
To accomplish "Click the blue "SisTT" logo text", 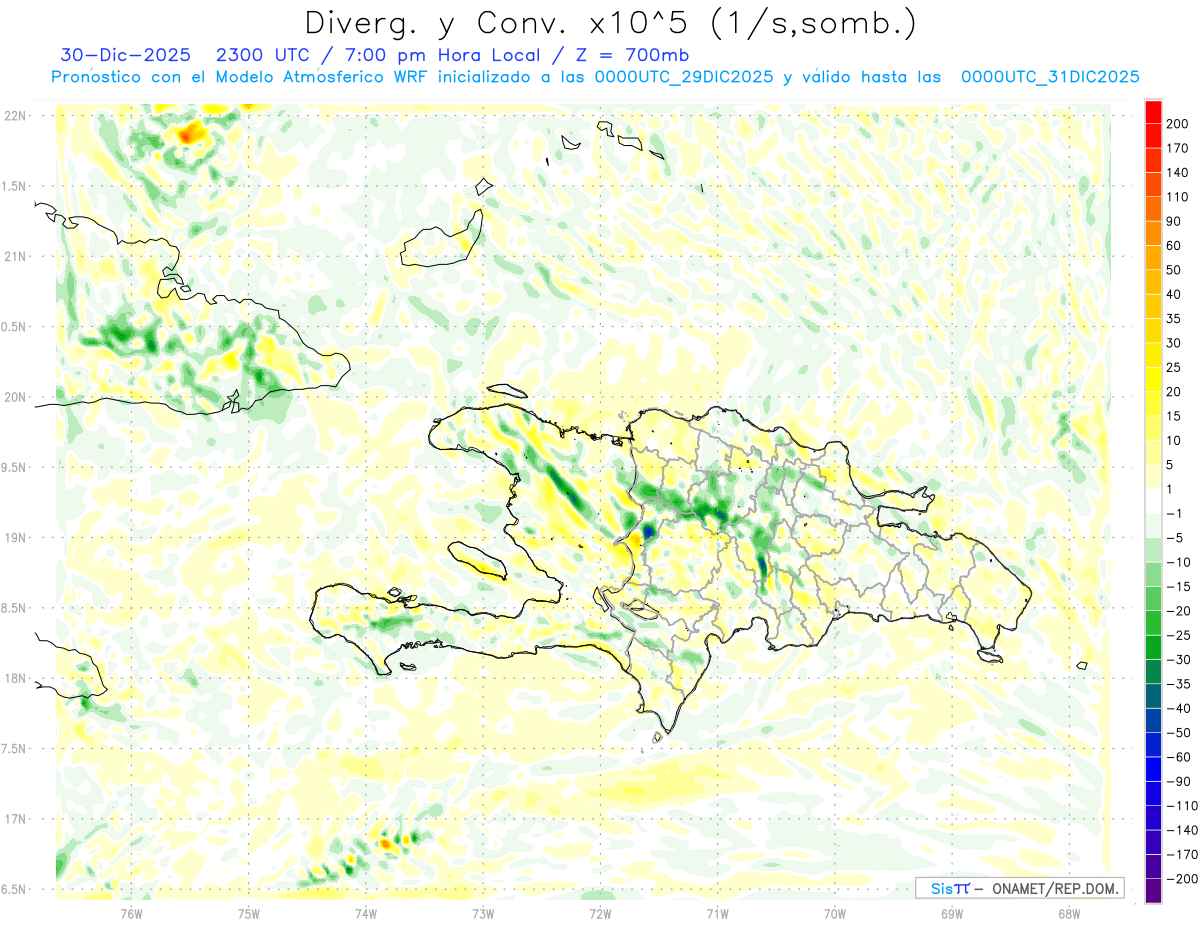I will pyautogui.click(x=949, y=888).
